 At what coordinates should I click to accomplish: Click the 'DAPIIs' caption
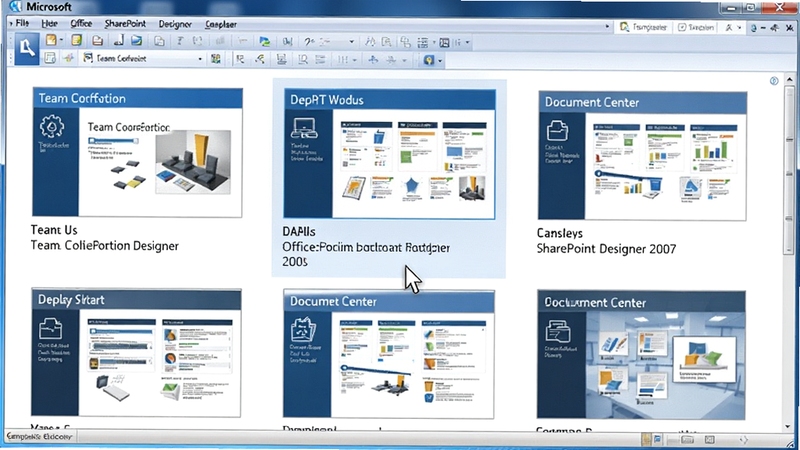tap(299, 231)
